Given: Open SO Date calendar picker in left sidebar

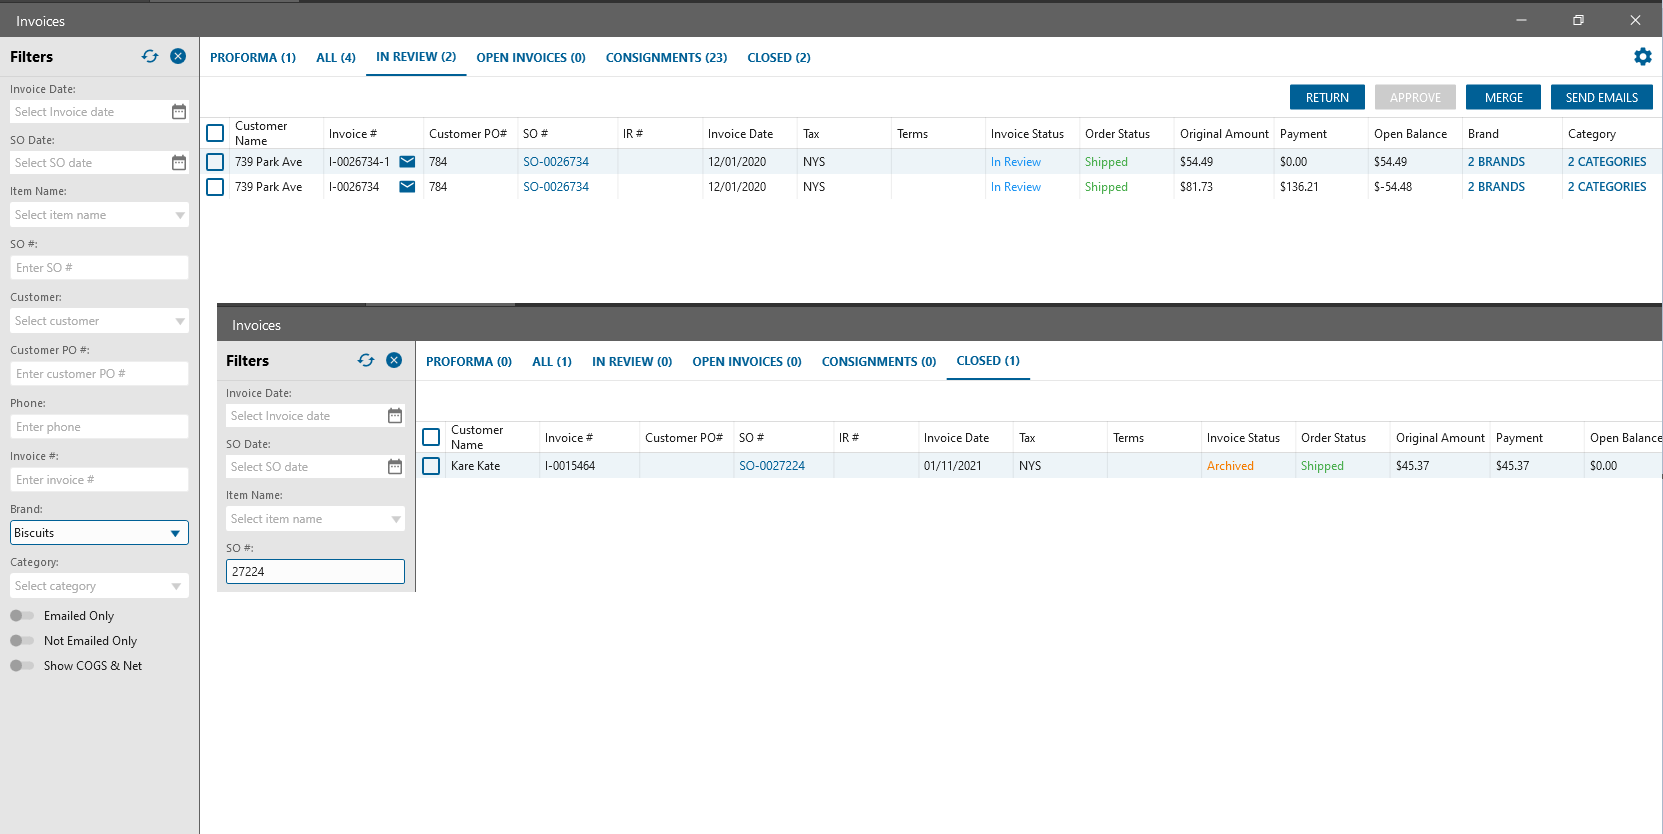Looking at the screenshot, I should point(179,163).
